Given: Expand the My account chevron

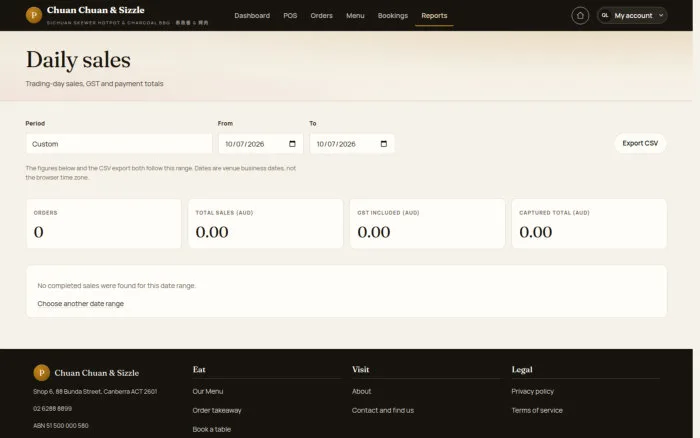Looking at the screenshot, I should pos(661,15).
